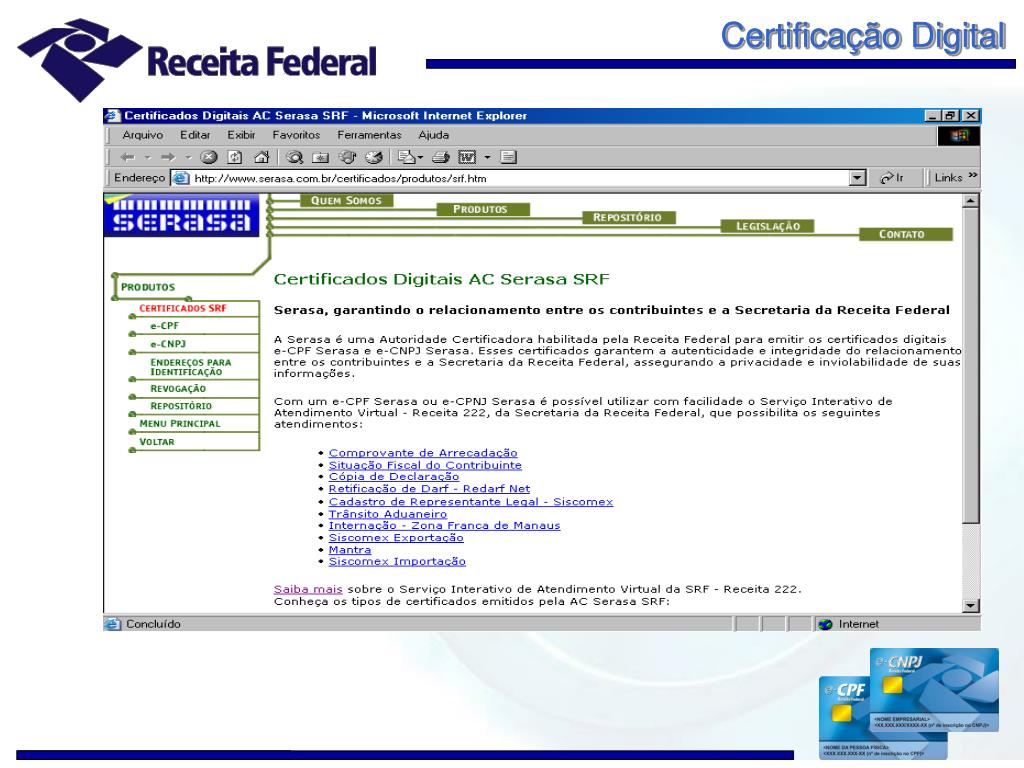Viewport: 1024px width, 768px height.
Task: Click the browser Back arrow button
Action: (128, 157)
